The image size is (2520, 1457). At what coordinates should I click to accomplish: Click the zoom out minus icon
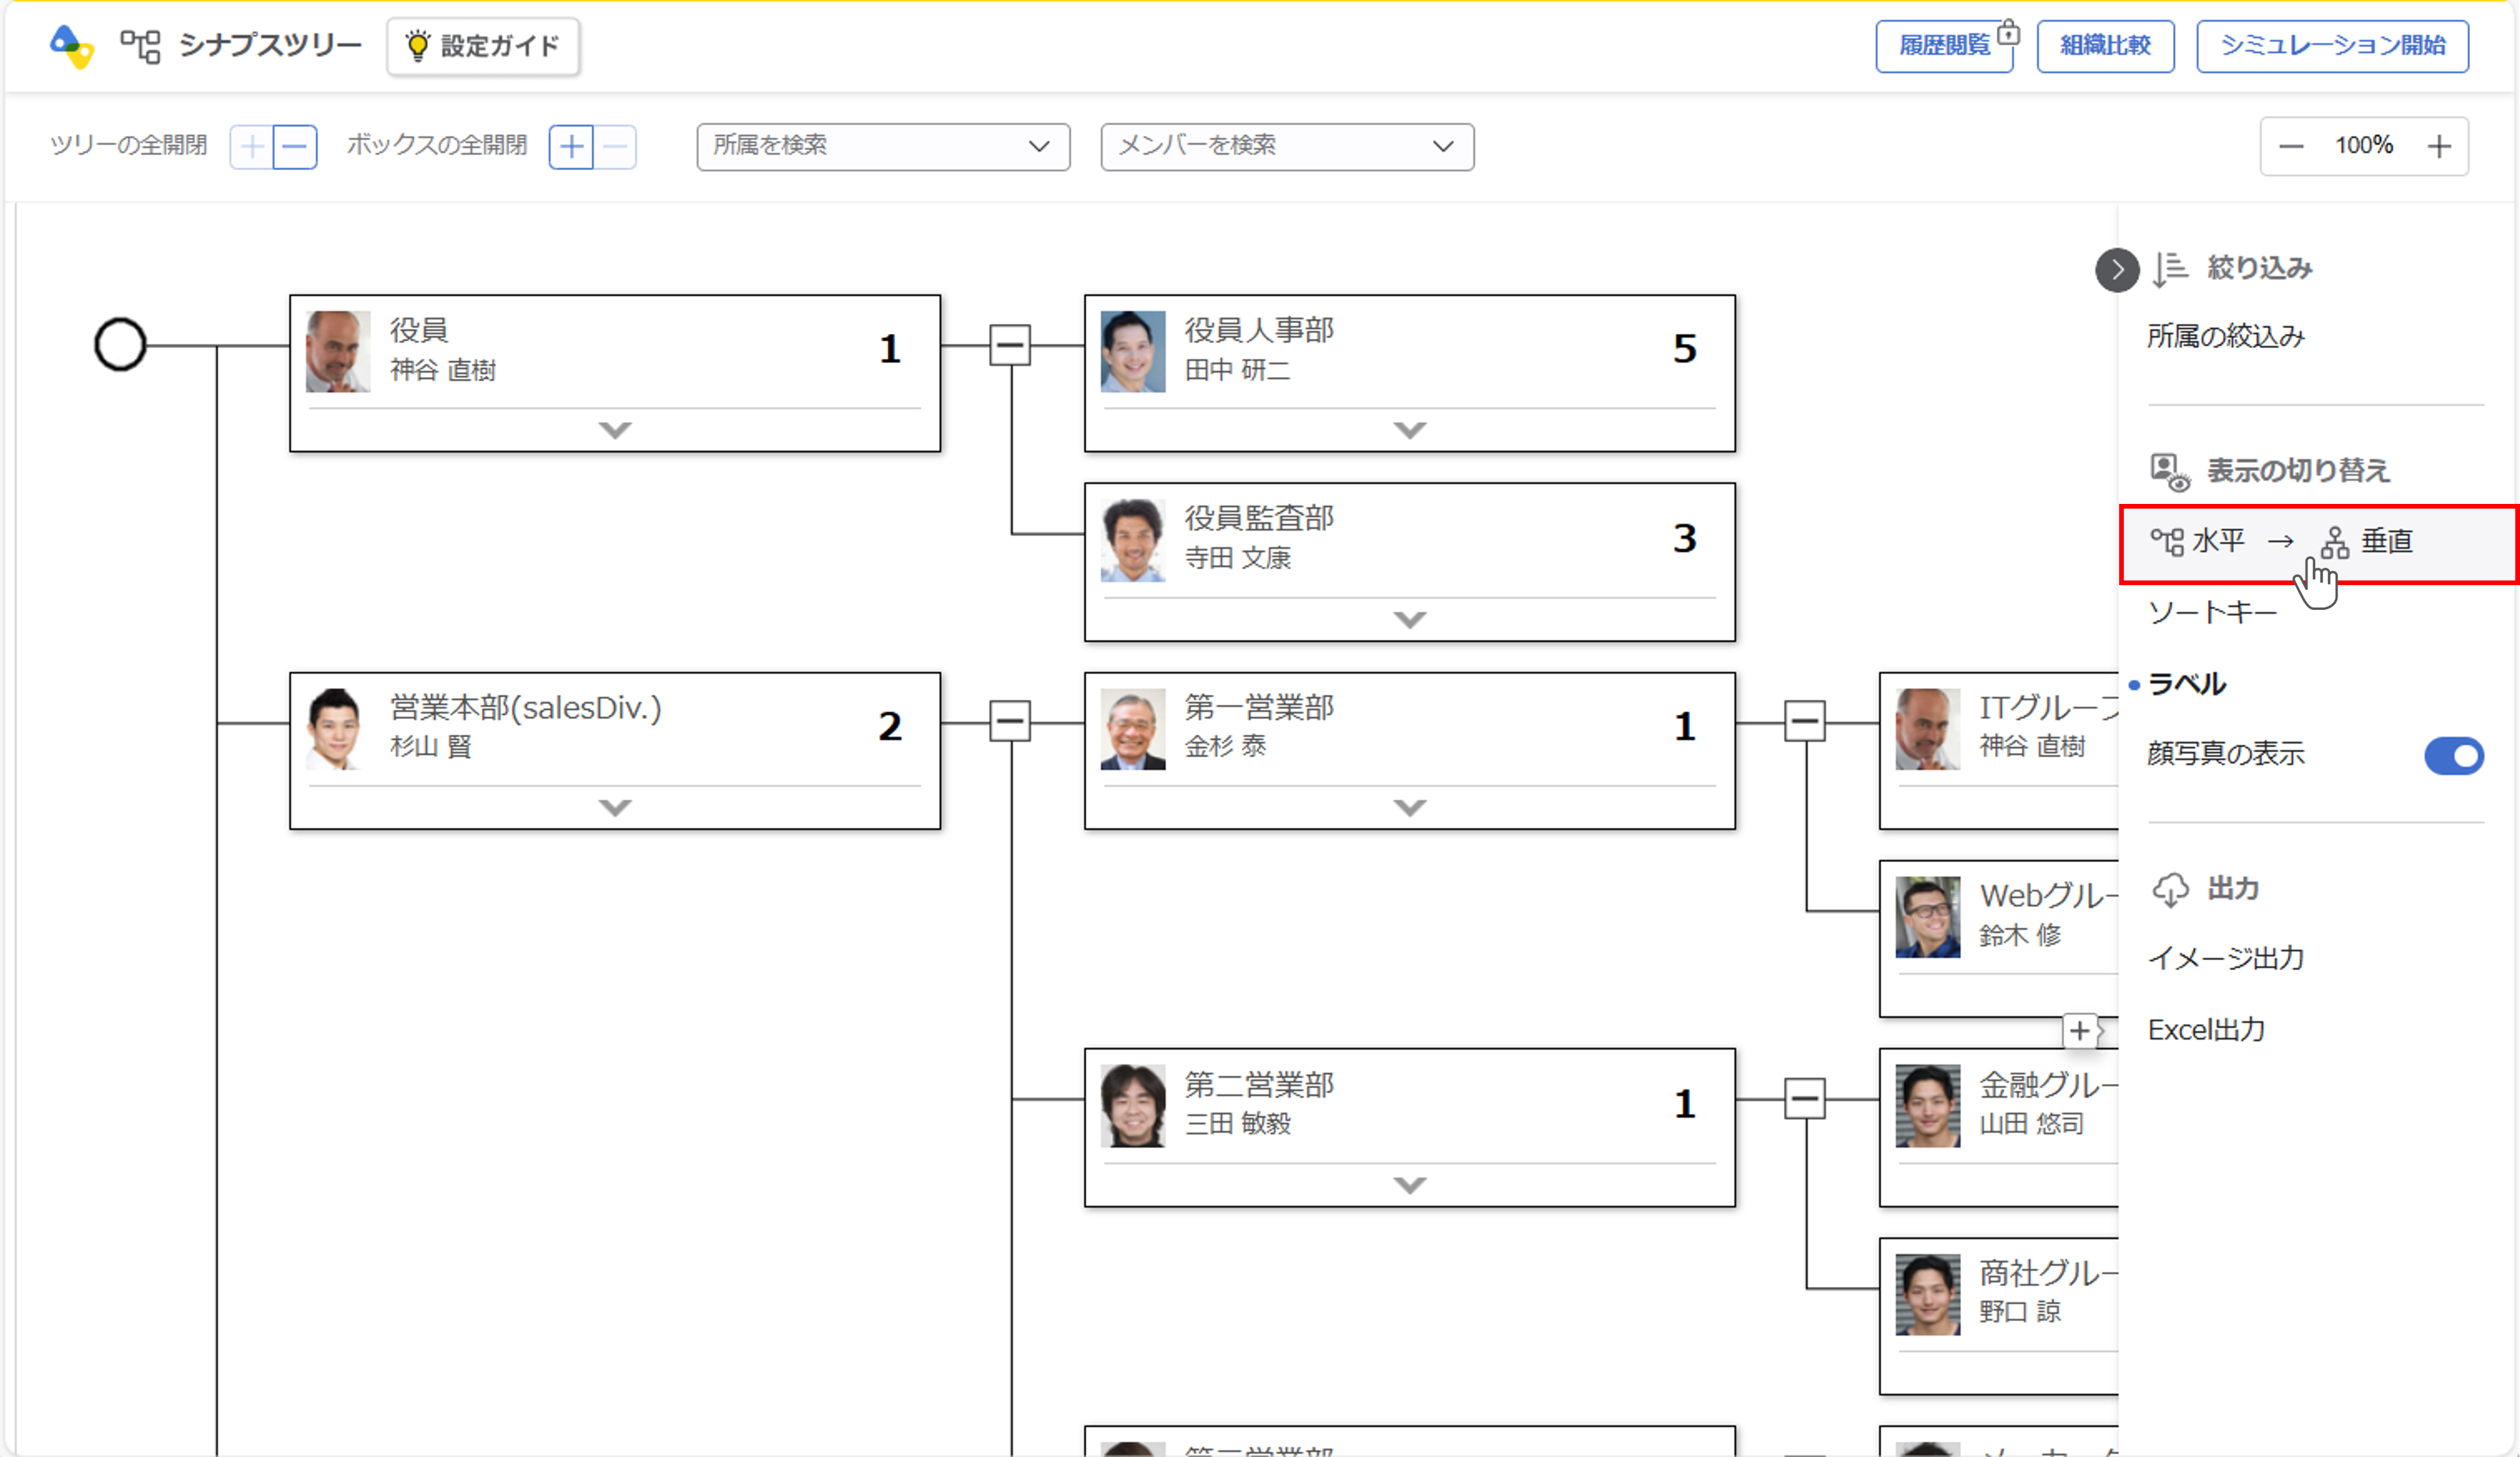point(2291,147)
